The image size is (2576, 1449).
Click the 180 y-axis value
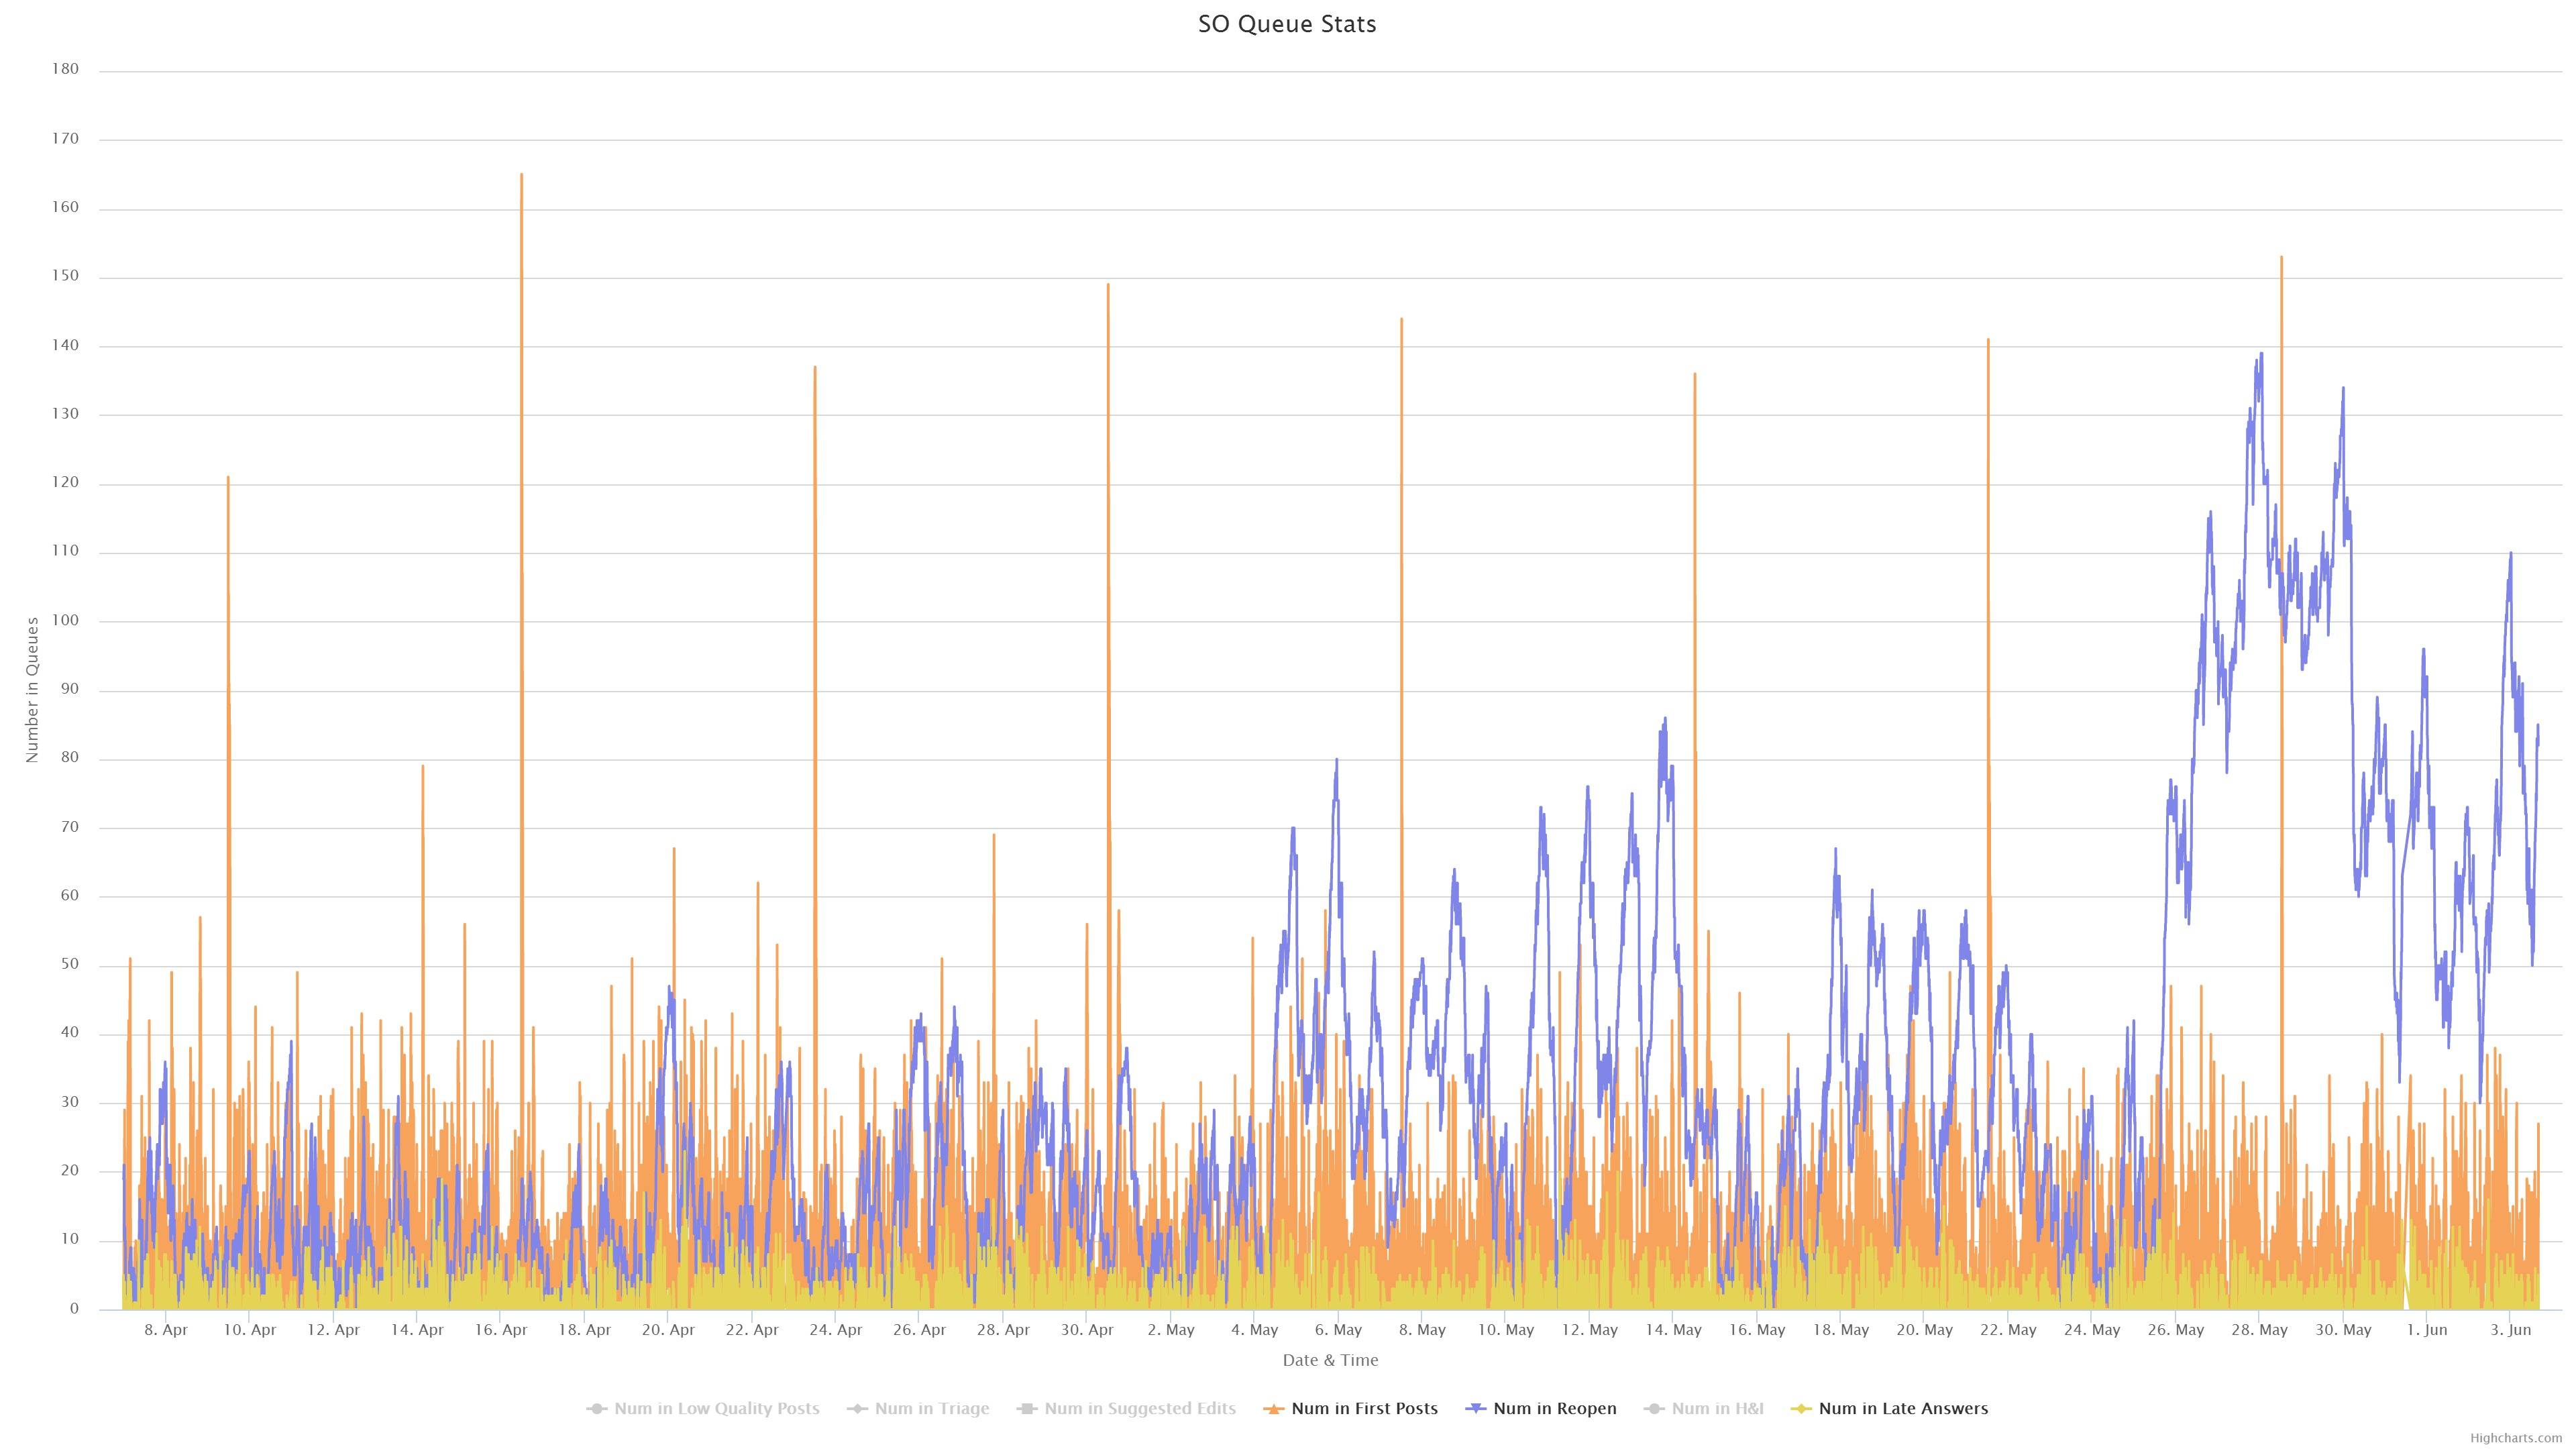pos(65,70)
